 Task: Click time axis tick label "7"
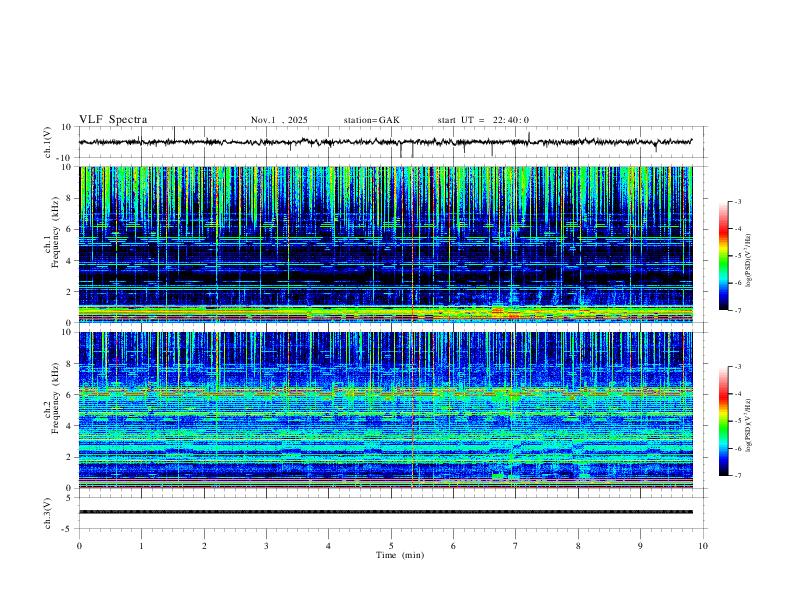click(x=516, y=546)
